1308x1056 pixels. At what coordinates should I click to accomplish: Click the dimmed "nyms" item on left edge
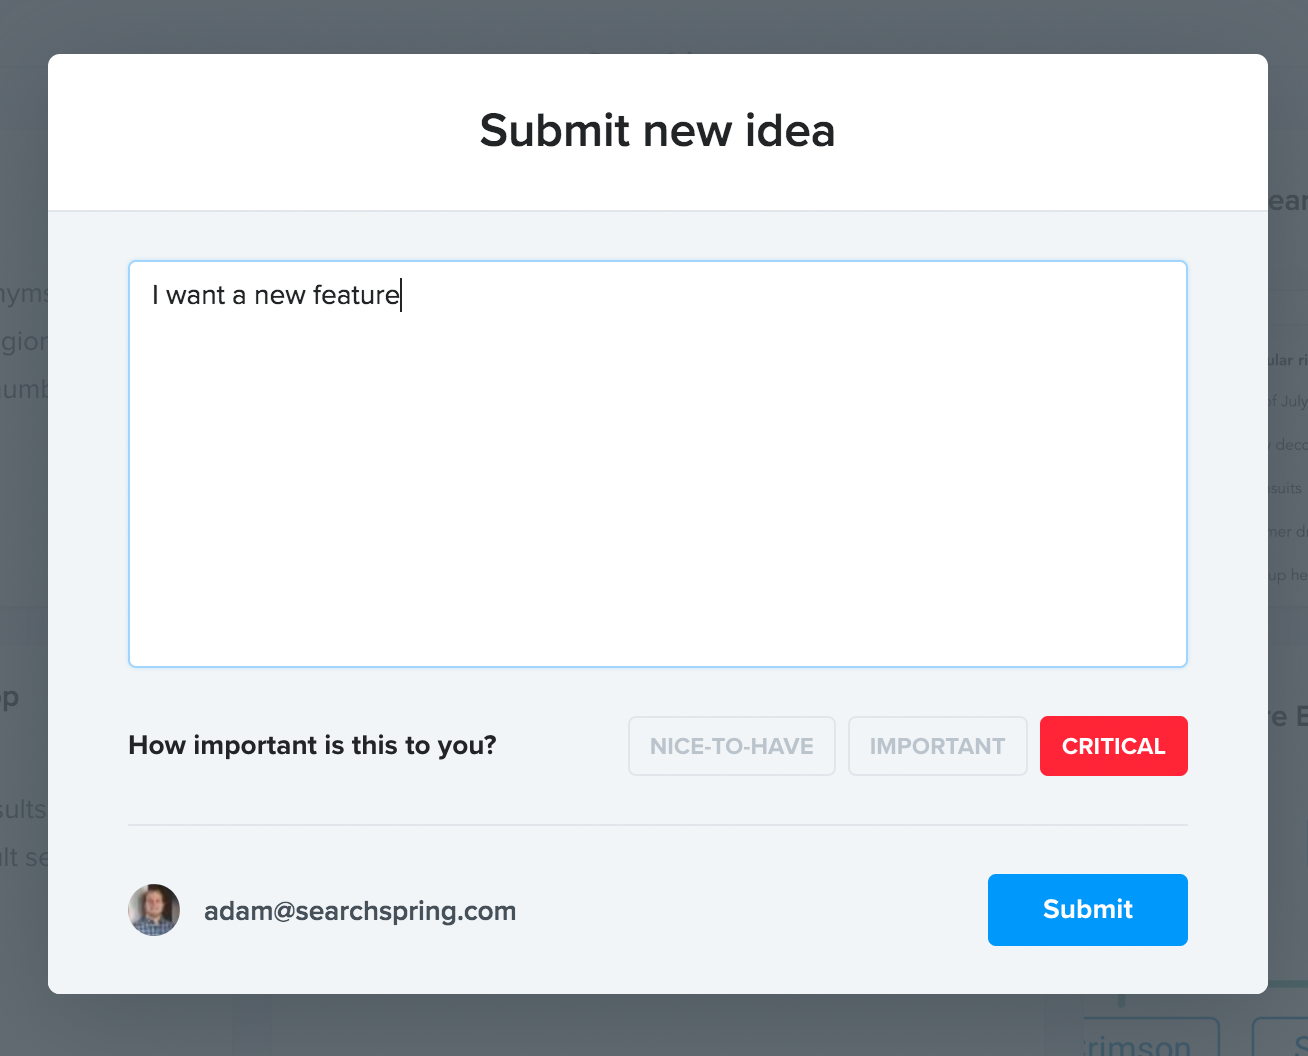(23, 294)
